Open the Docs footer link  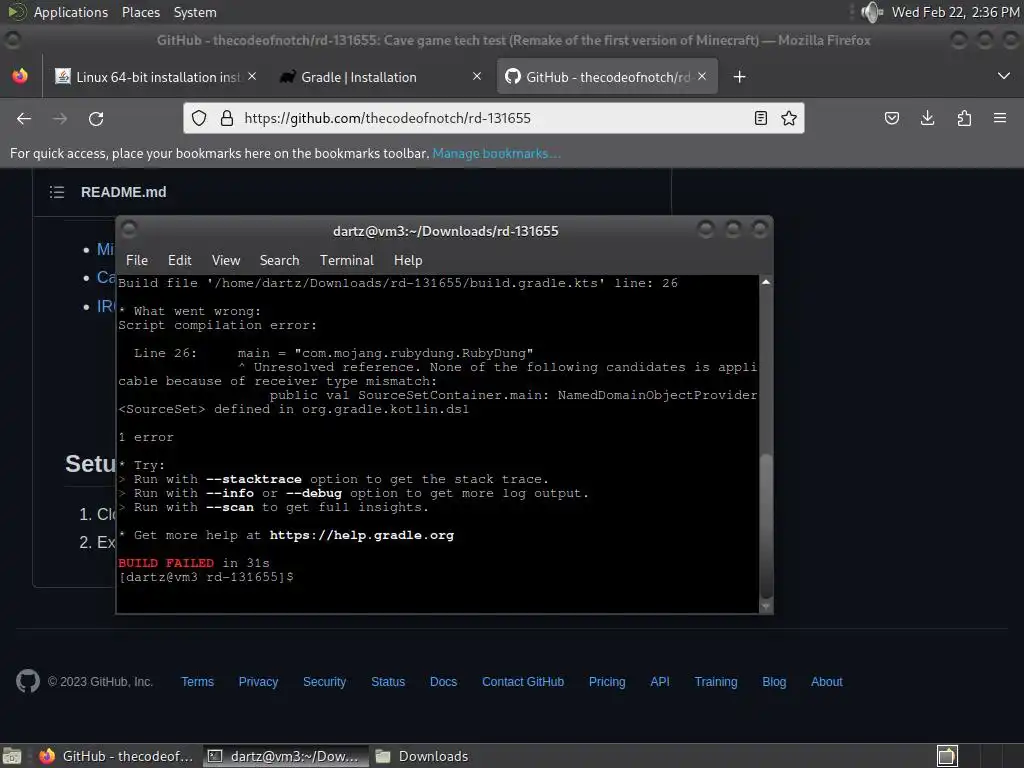point(443,682)
